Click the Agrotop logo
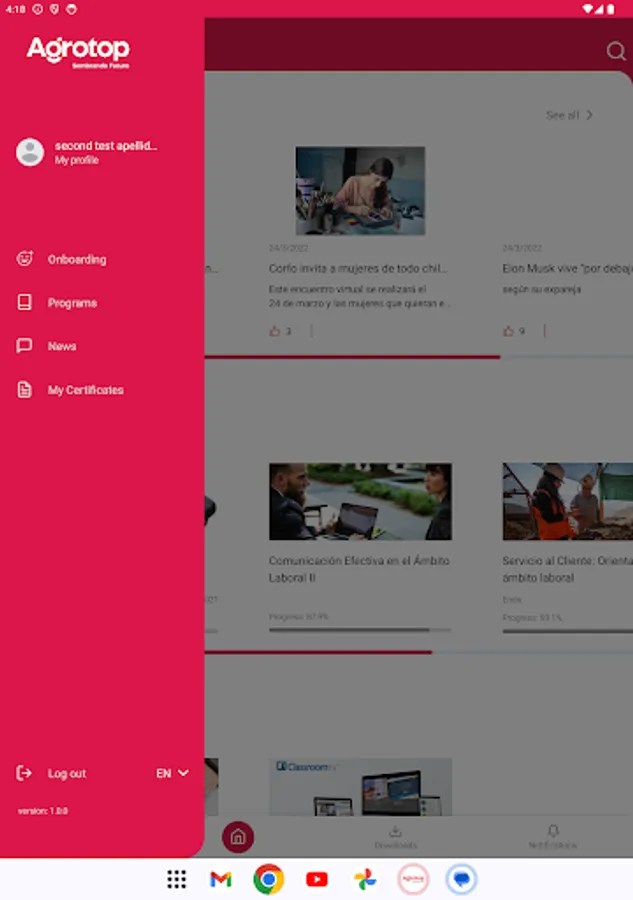The height and width of the screenshot is (900, 633). point(78,52)
